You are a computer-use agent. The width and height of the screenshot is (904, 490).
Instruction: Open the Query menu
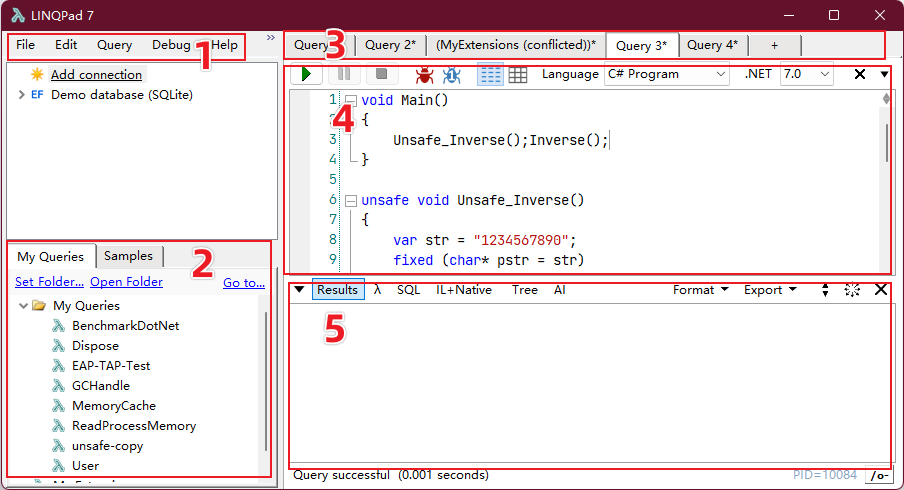click(x=114, y=45)
